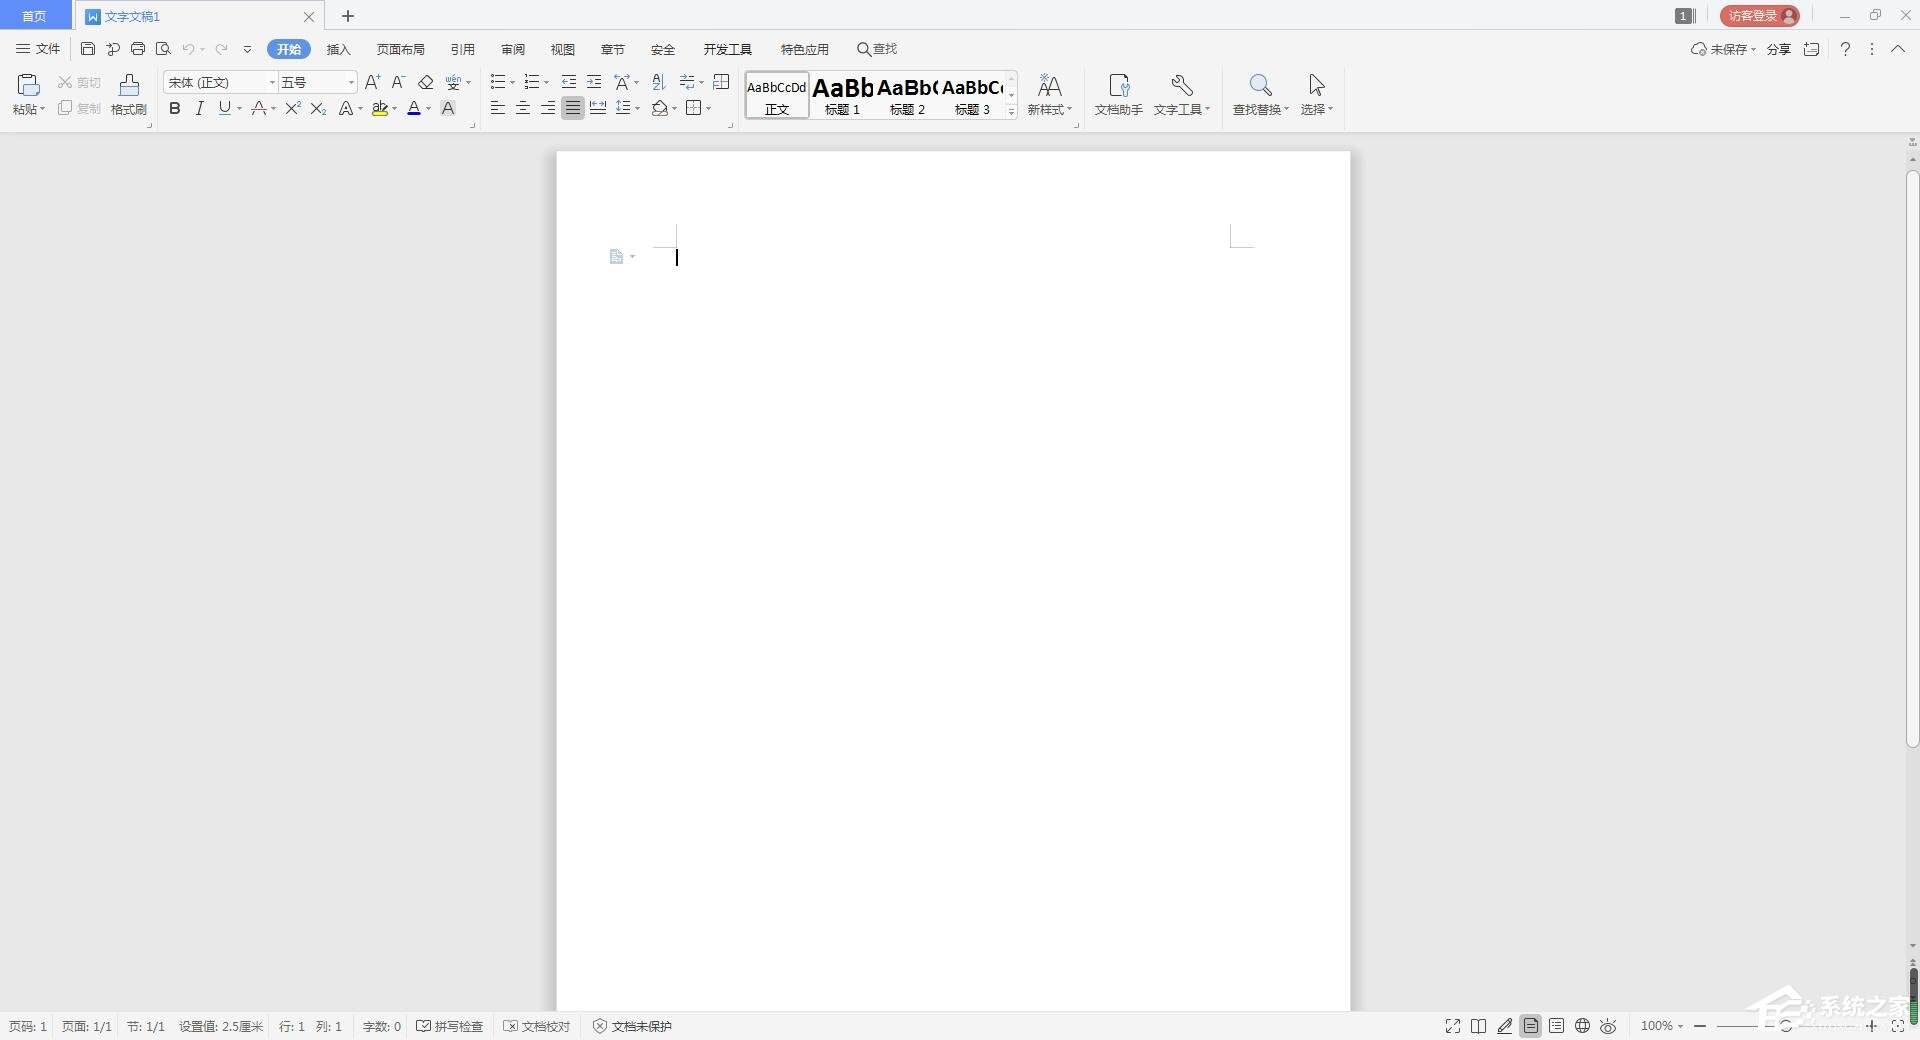This screenshot has width=1920, height=1040.
Task: Open the Find and Replace tool
Action: [x=1259, y=95]
